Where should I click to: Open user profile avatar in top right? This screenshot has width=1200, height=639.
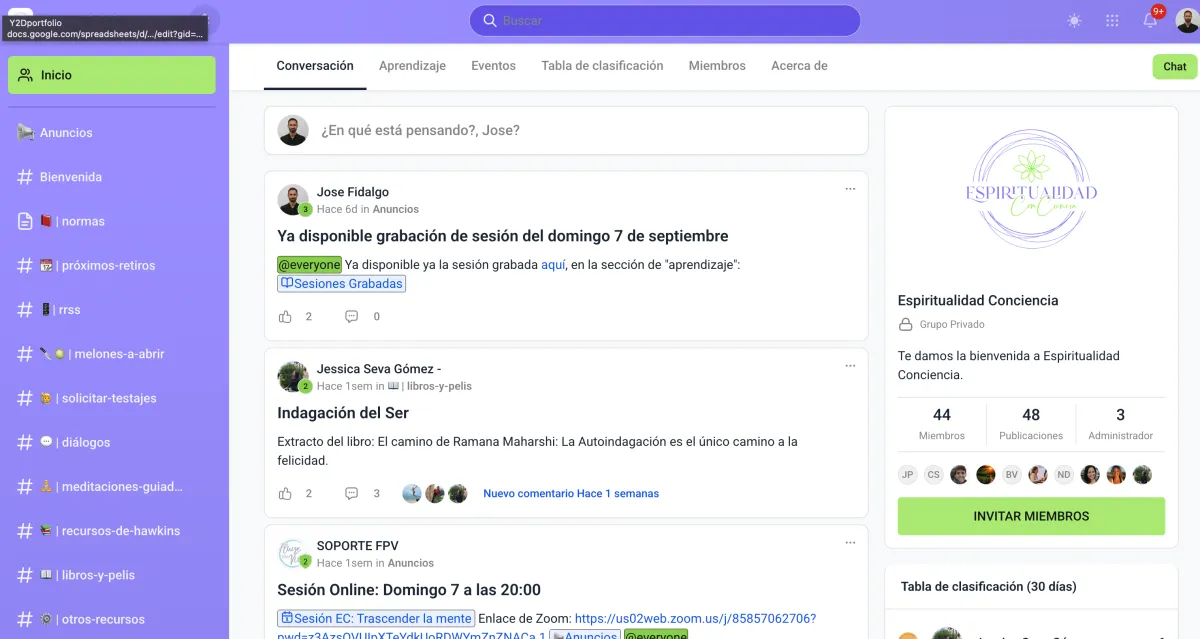[x=1187, y=21]
